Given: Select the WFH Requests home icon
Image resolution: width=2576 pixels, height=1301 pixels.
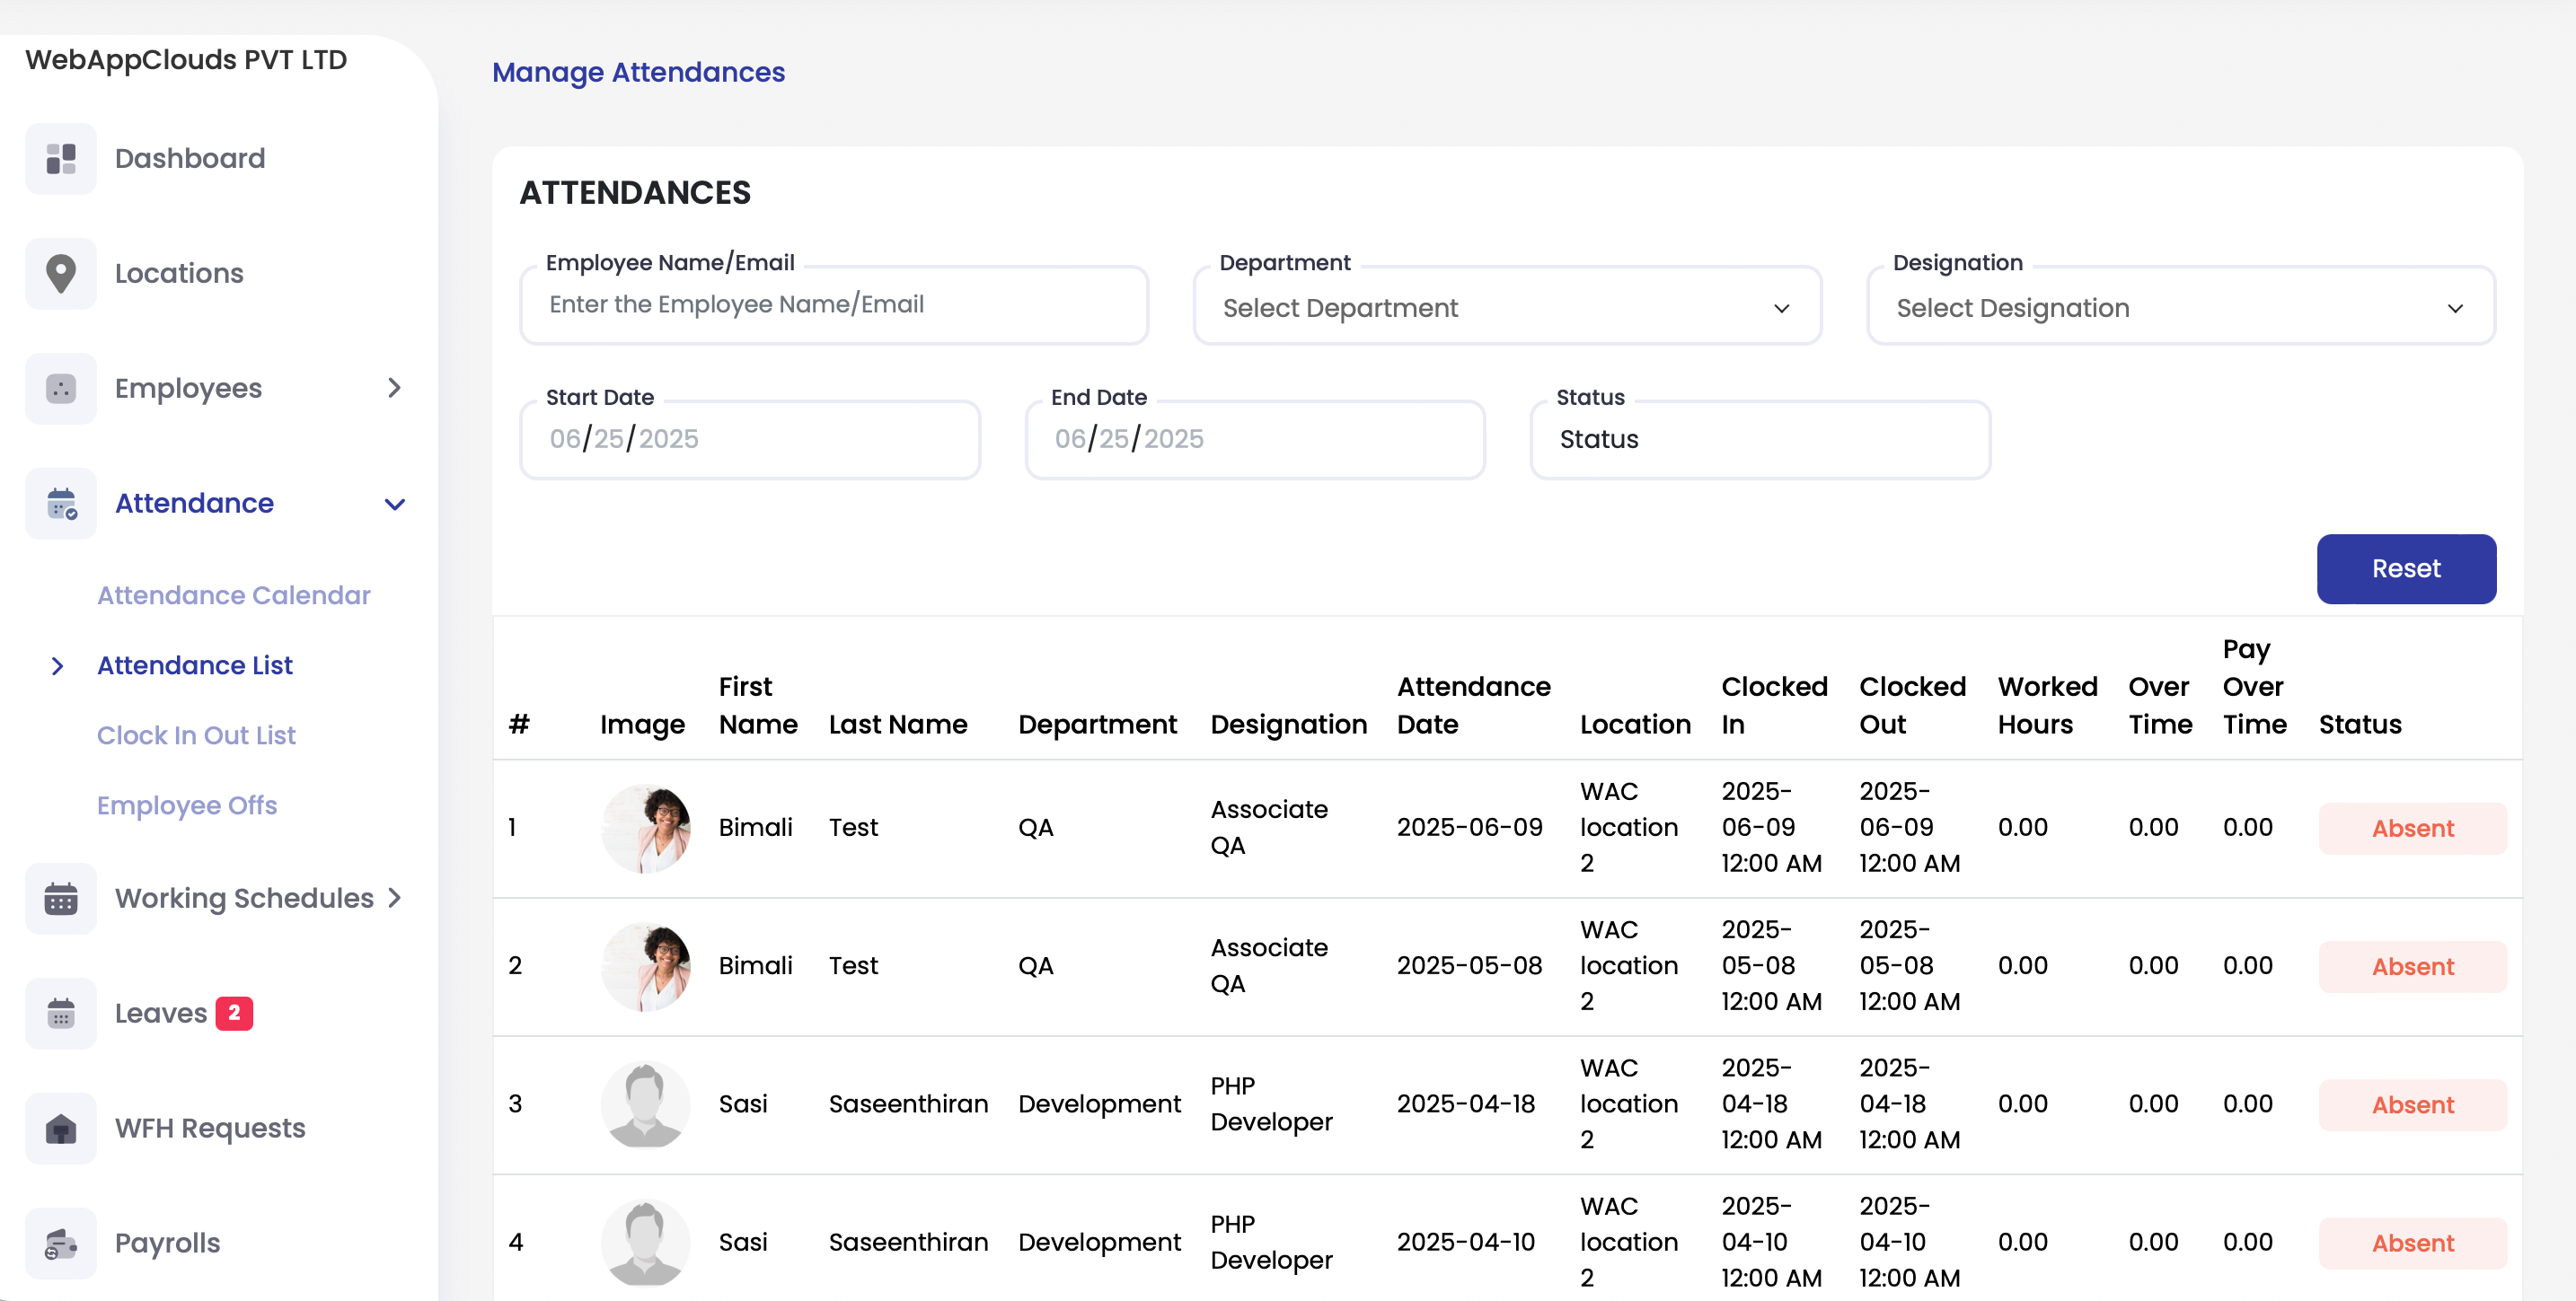Looking at the screenshot, I should 61,1128.
